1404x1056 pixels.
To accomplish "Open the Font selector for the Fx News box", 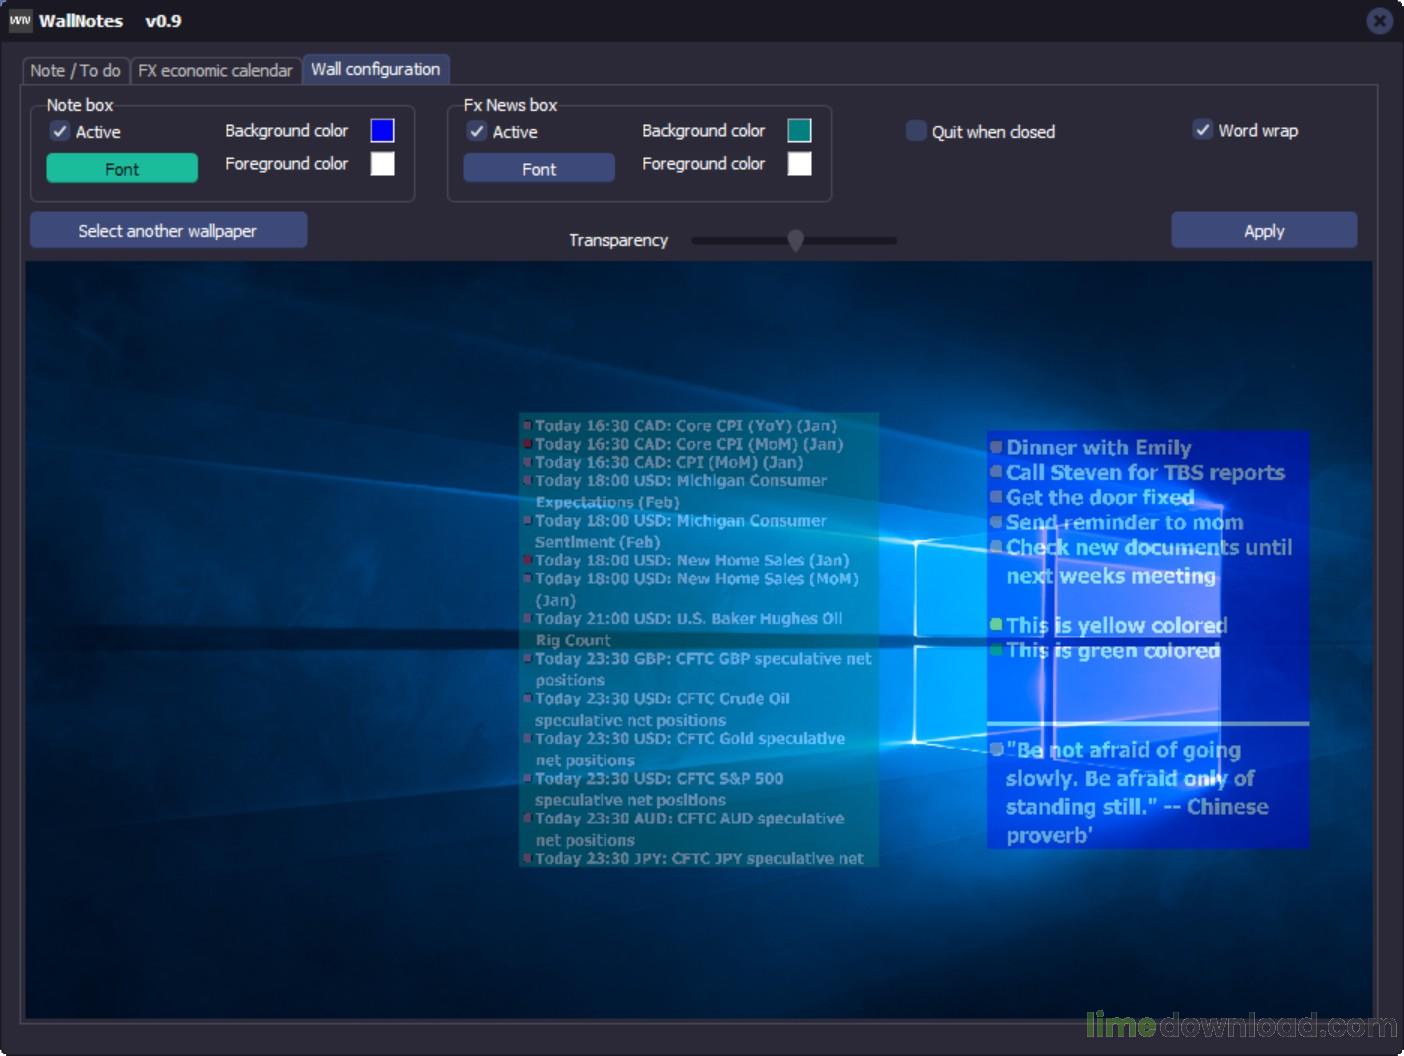I will click(538, 168).
